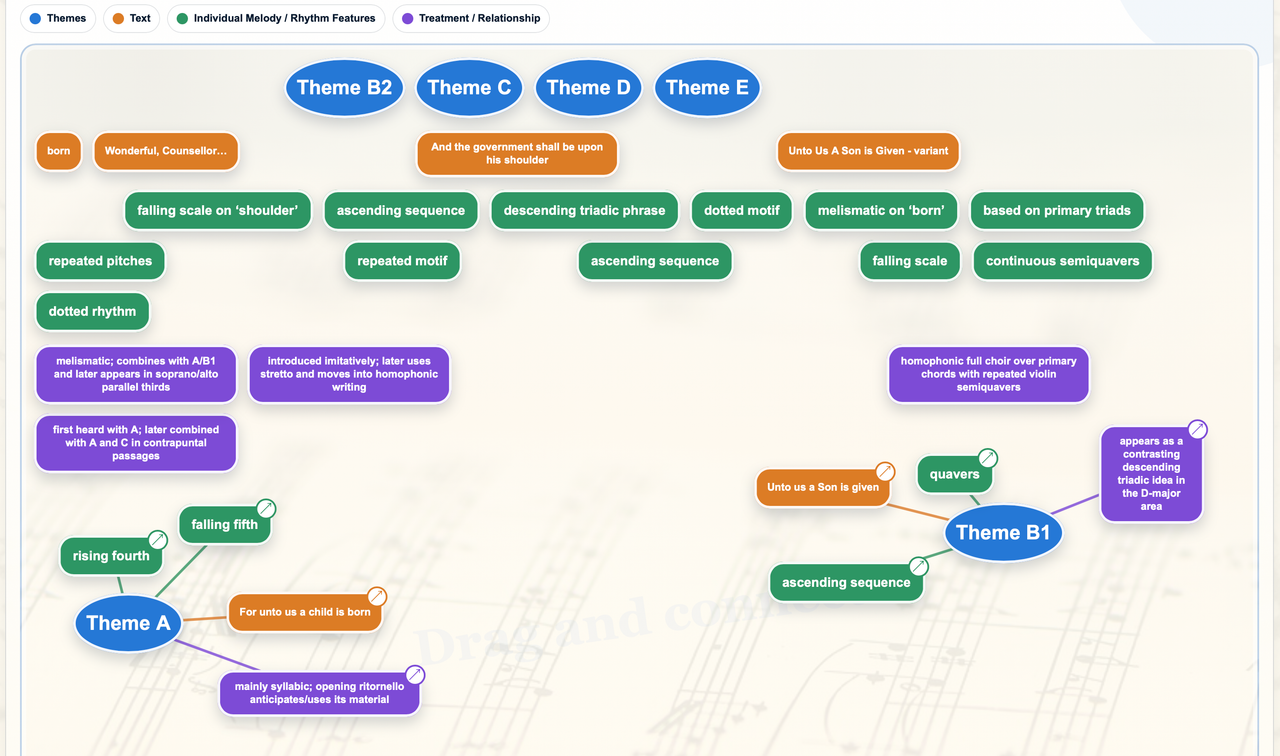Select 'Unto Us A Son is Given - variant'
1280x756 pixels.
[868, 151]
